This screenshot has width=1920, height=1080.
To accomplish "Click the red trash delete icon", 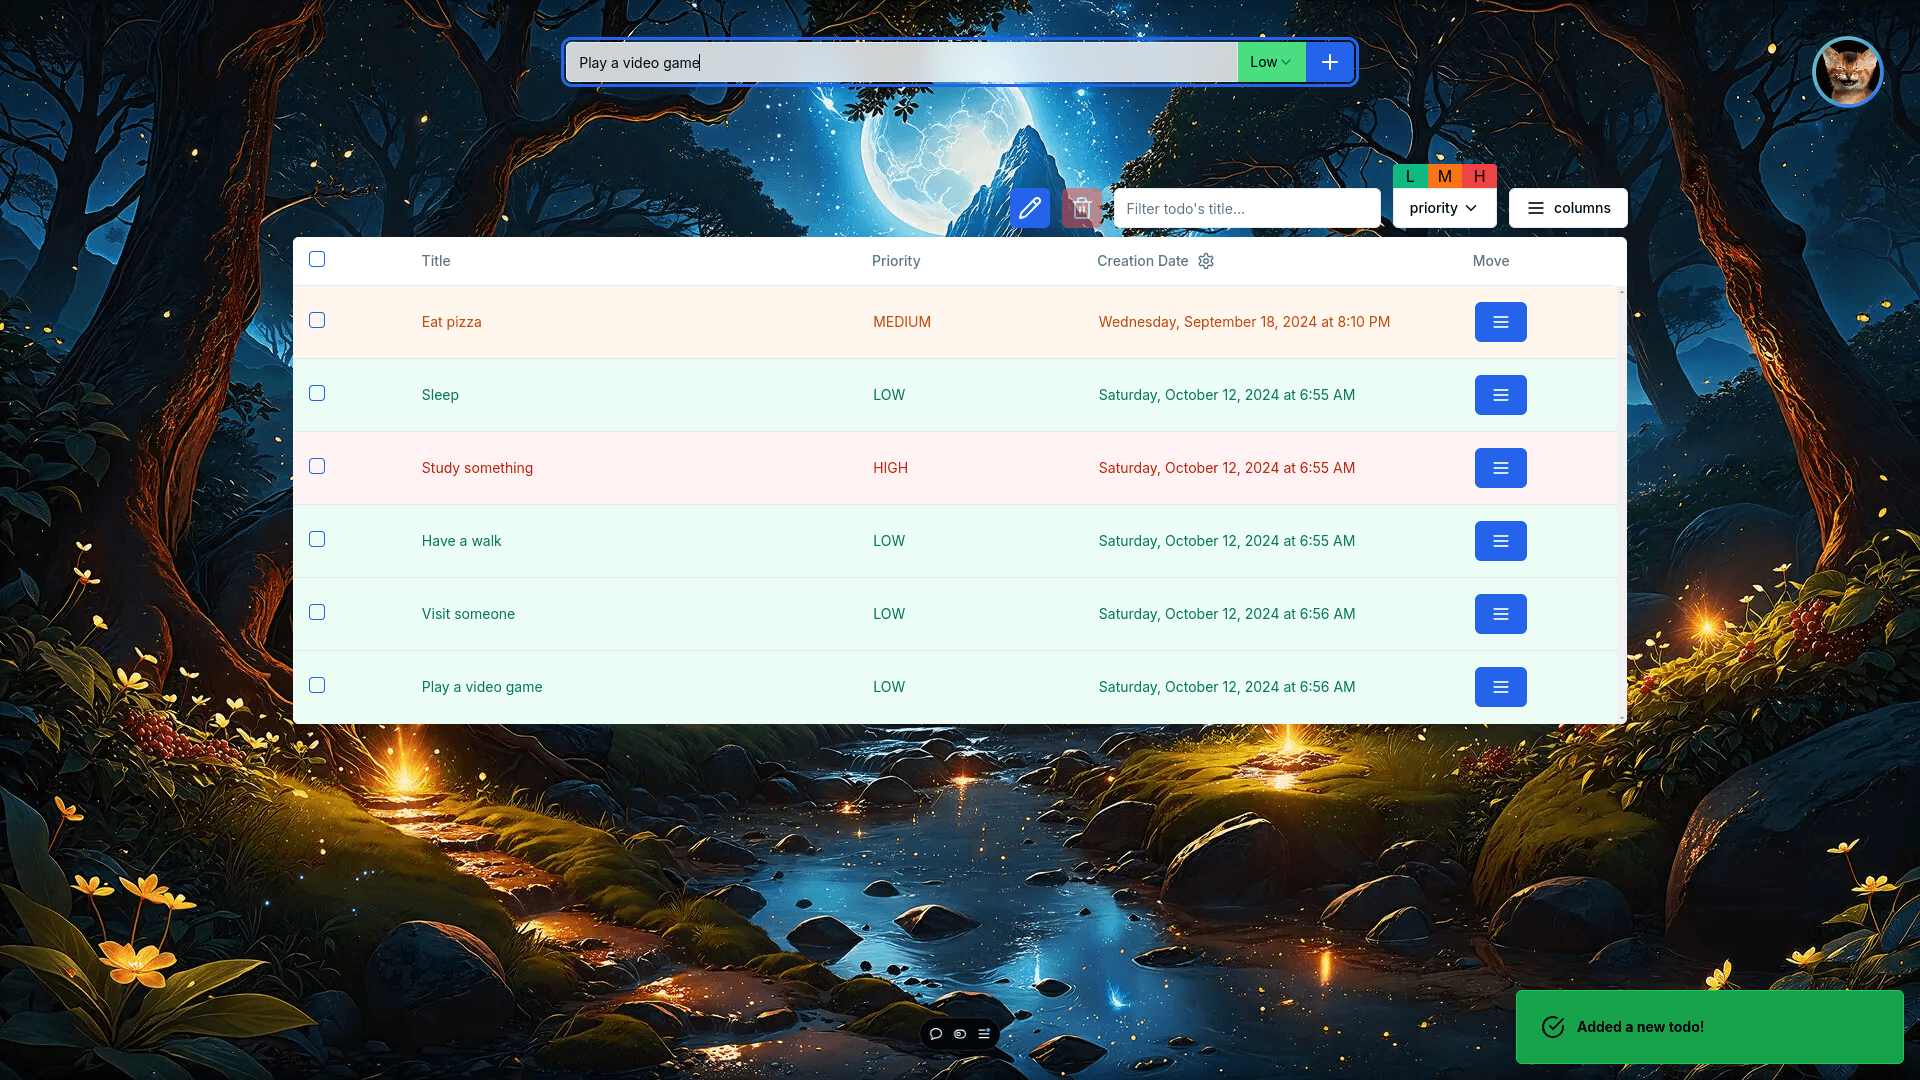I will [1081, 208].
